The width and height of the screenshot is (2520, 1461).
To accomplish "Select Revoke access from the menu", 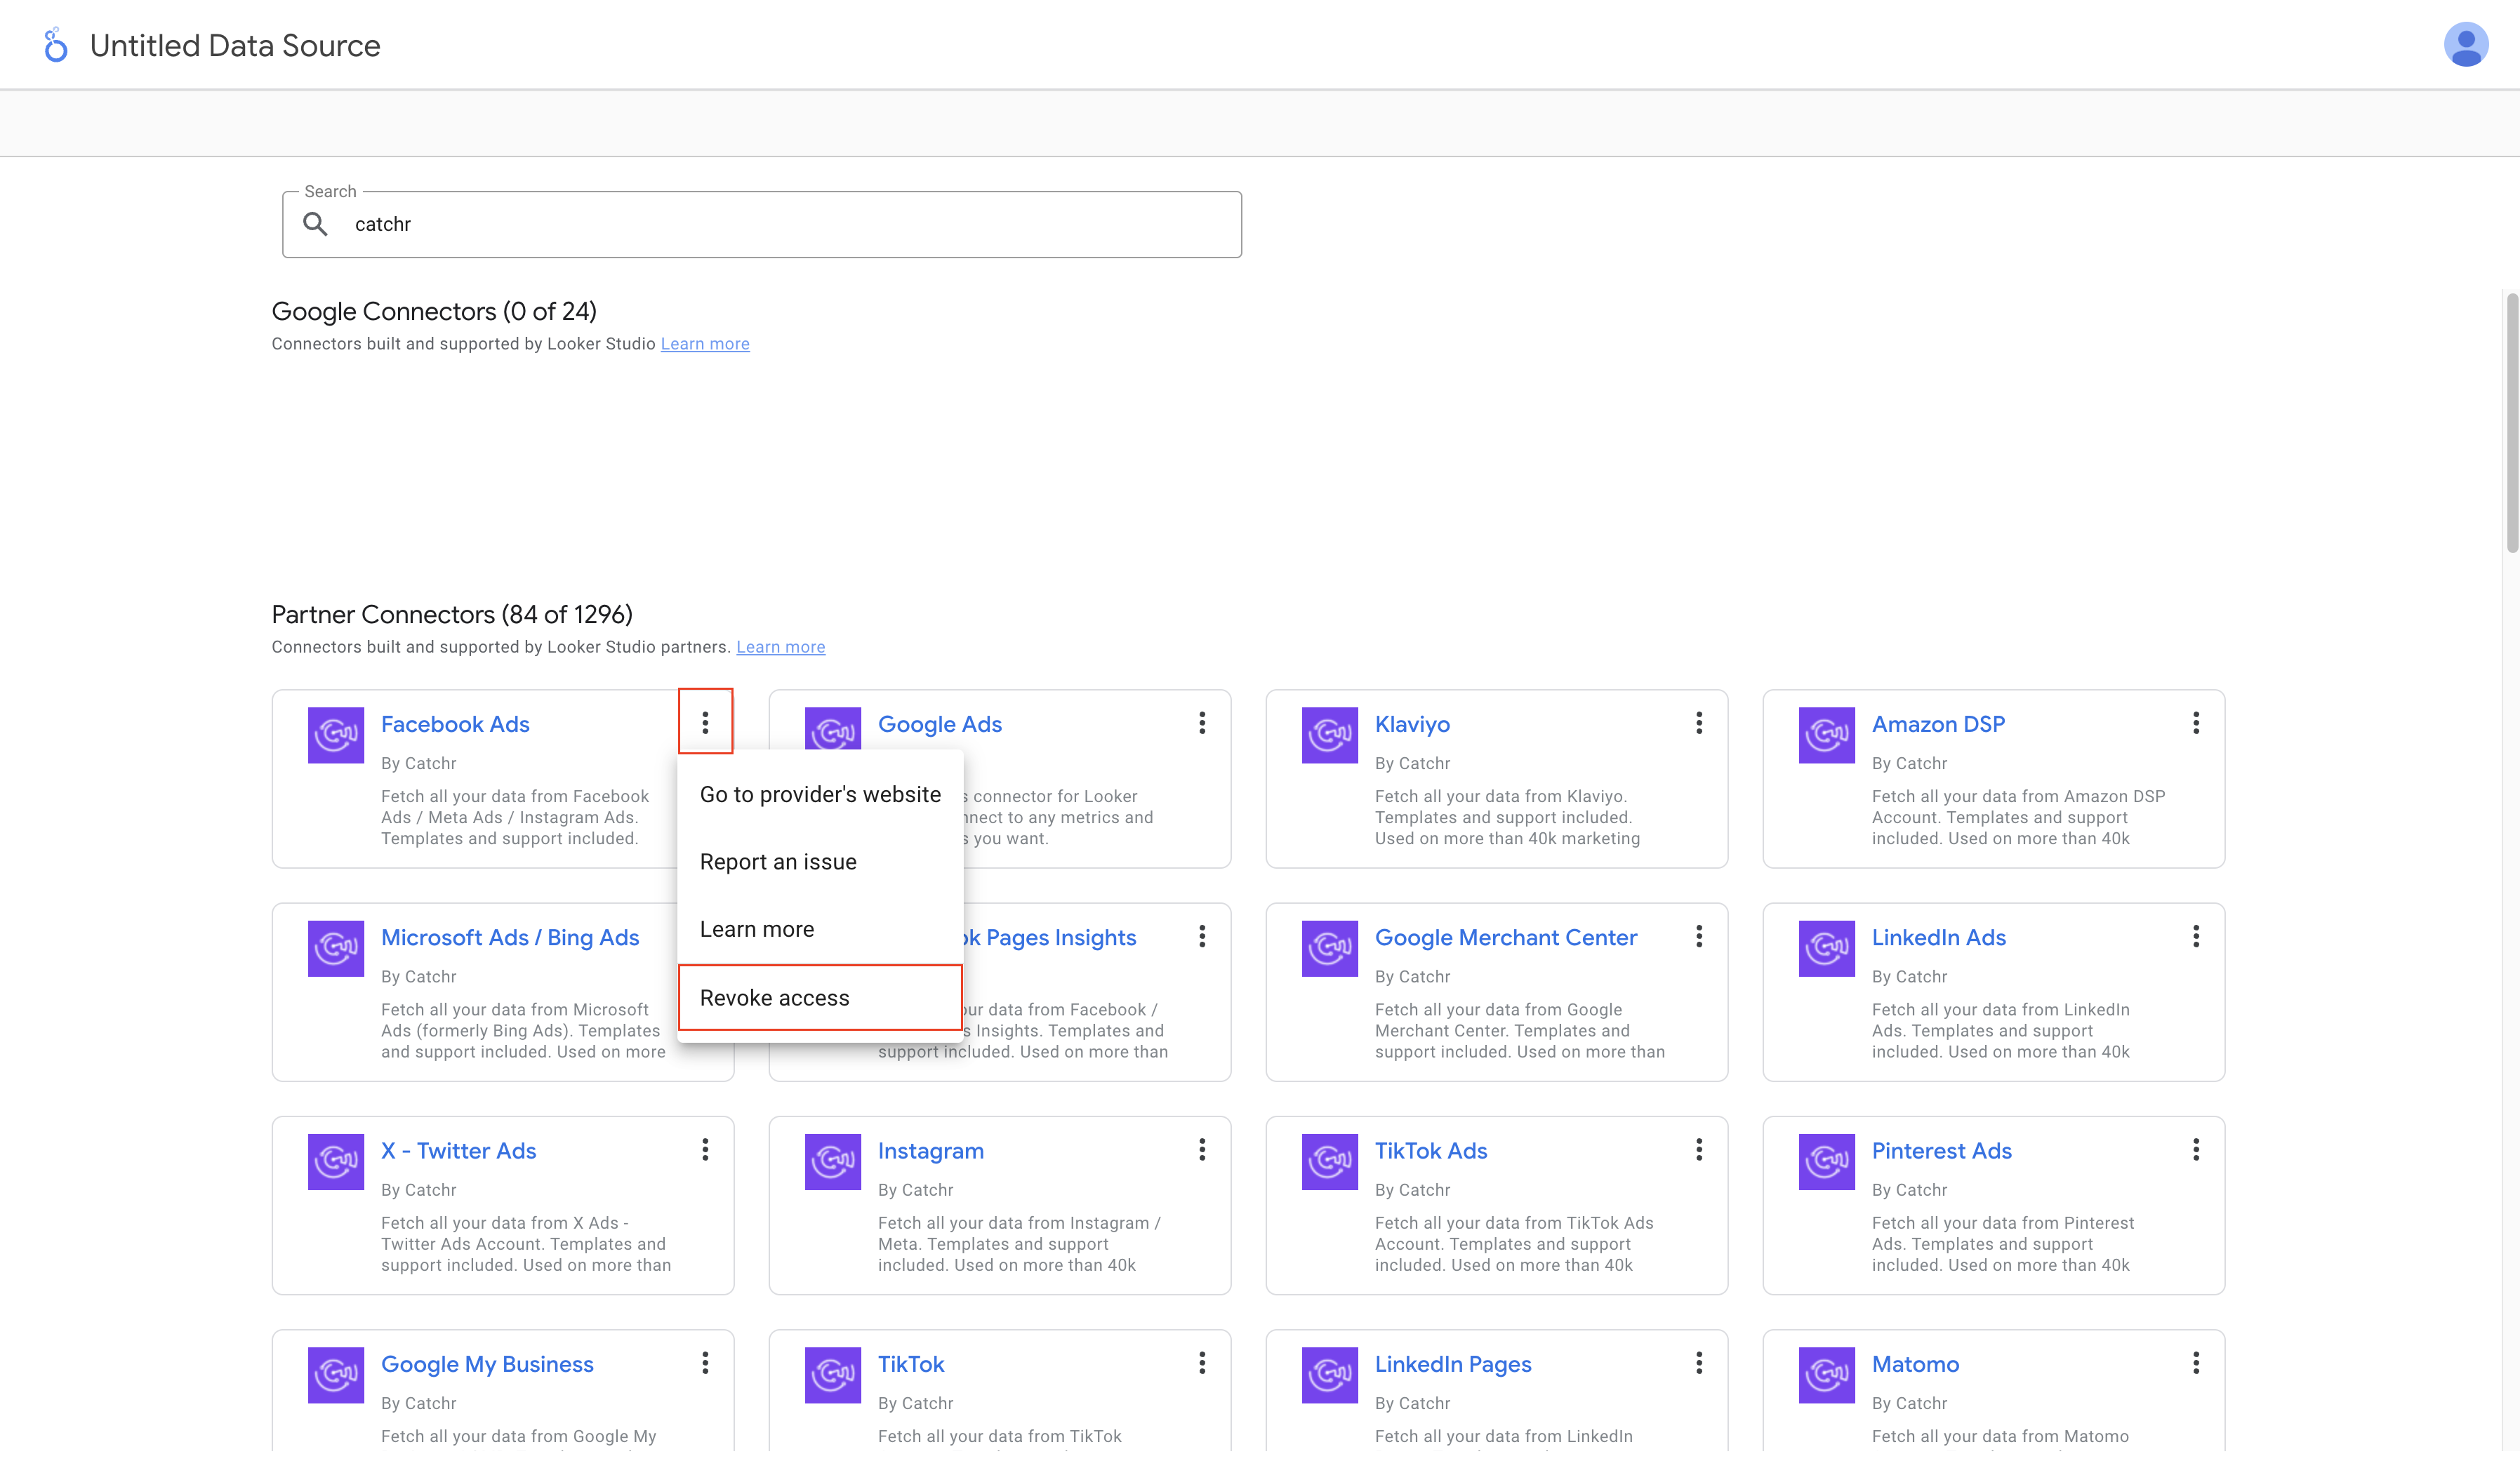I will click(x=775, y=998).
